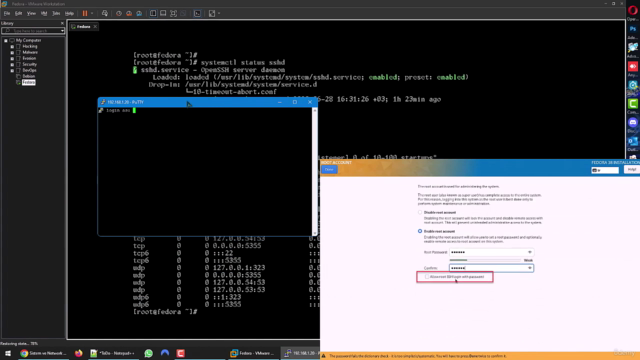Image resolution: width=640 pixels, height=360 pixels.
Task: Click the Done button in Root Account
Action: (329, 169)
